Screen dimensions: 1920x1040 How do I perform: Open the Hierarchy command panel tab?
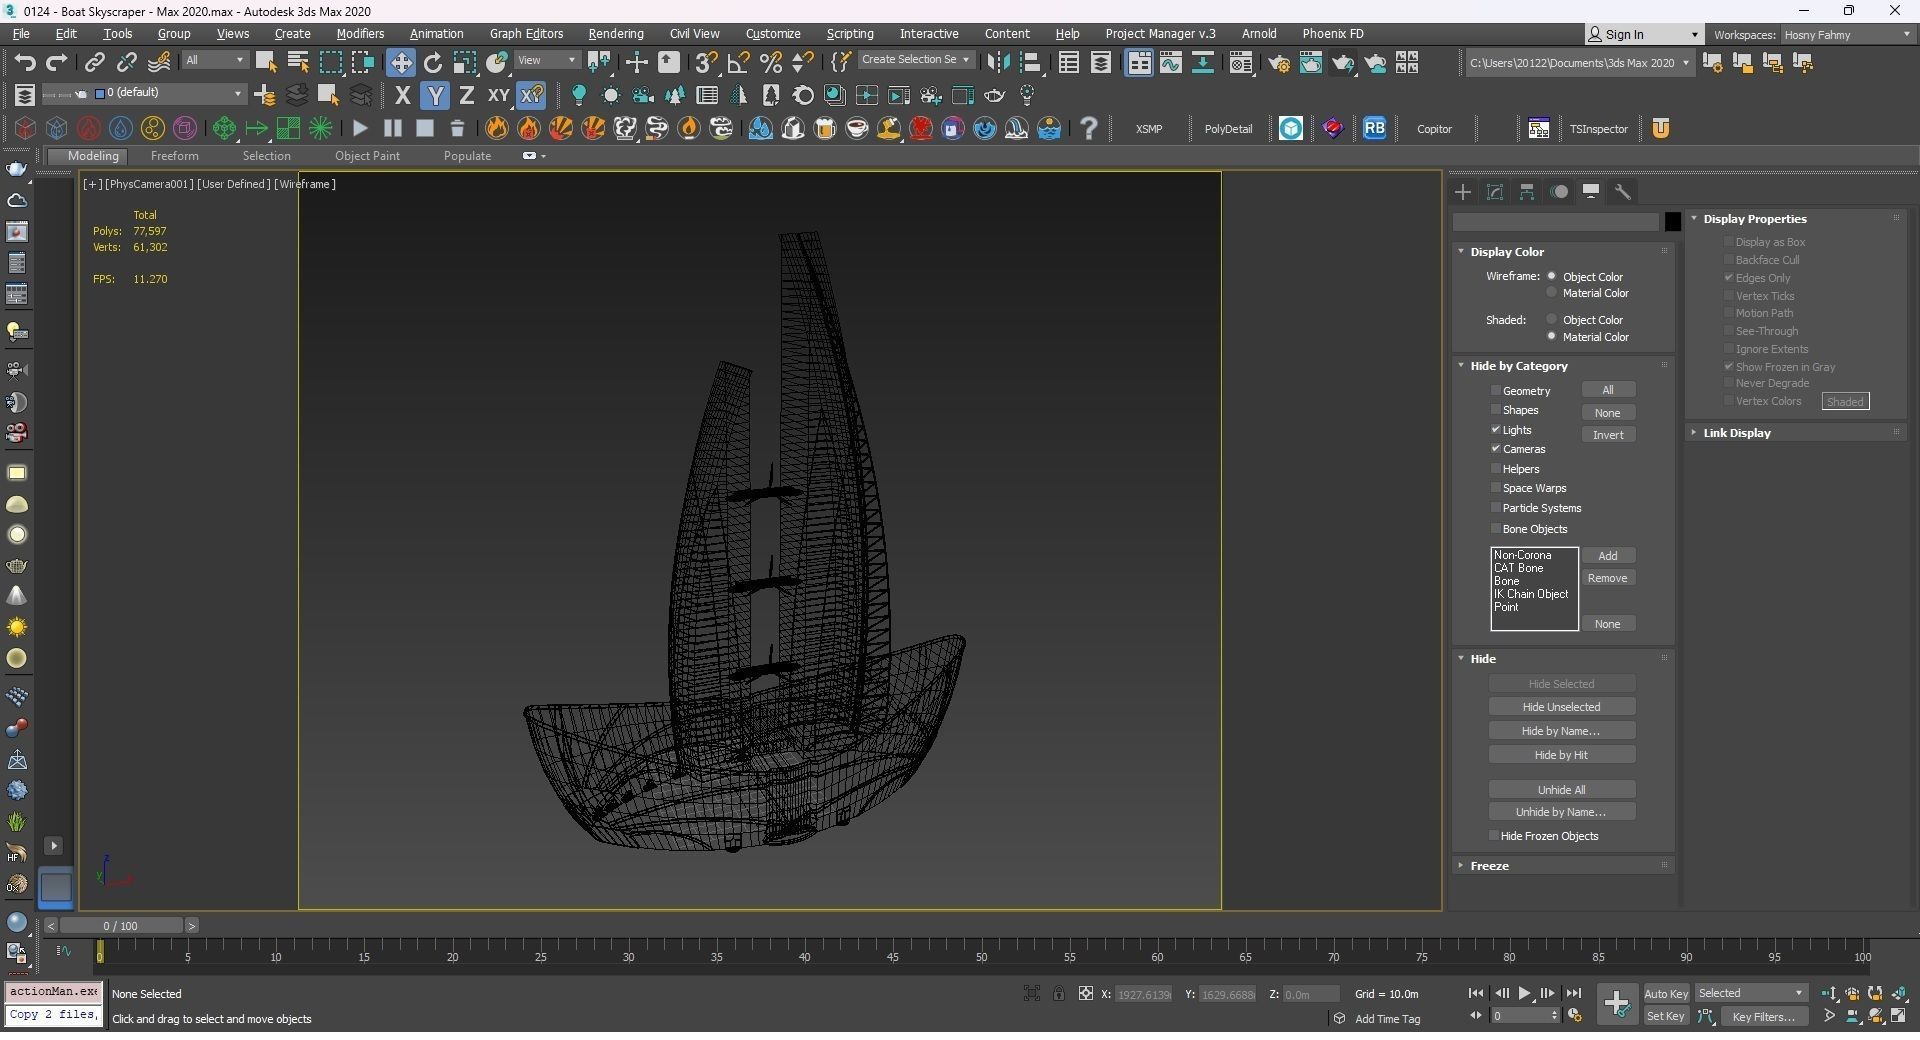(1527, 191)
